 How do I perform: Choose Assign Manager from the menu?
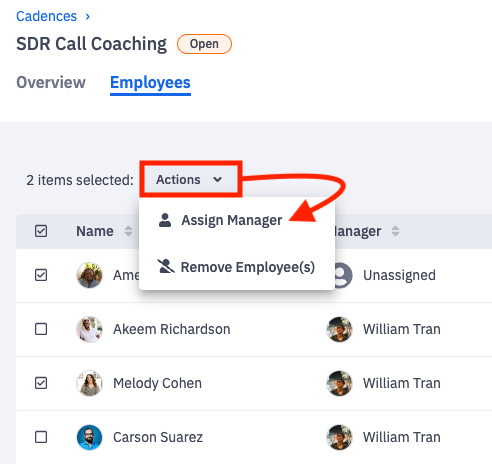tap(232, 220)
